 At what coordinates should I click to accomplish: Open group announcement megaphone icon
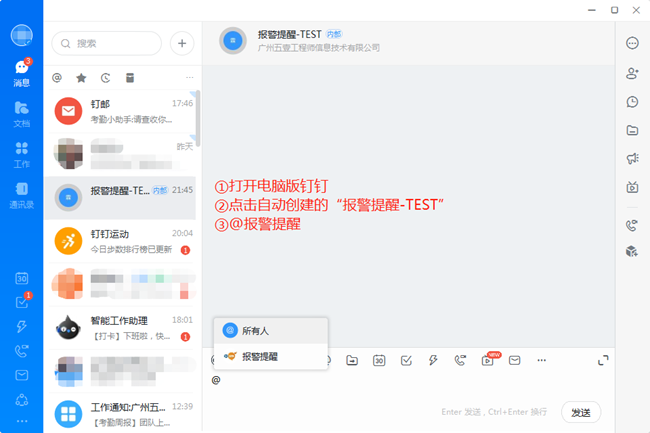click(632, 158)
